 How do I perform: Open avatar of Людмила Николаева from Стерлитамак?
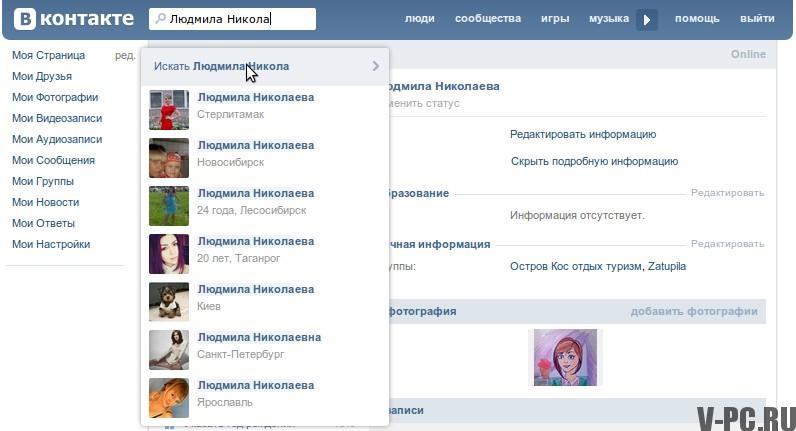pyautogui.click(x=169, y=110)
